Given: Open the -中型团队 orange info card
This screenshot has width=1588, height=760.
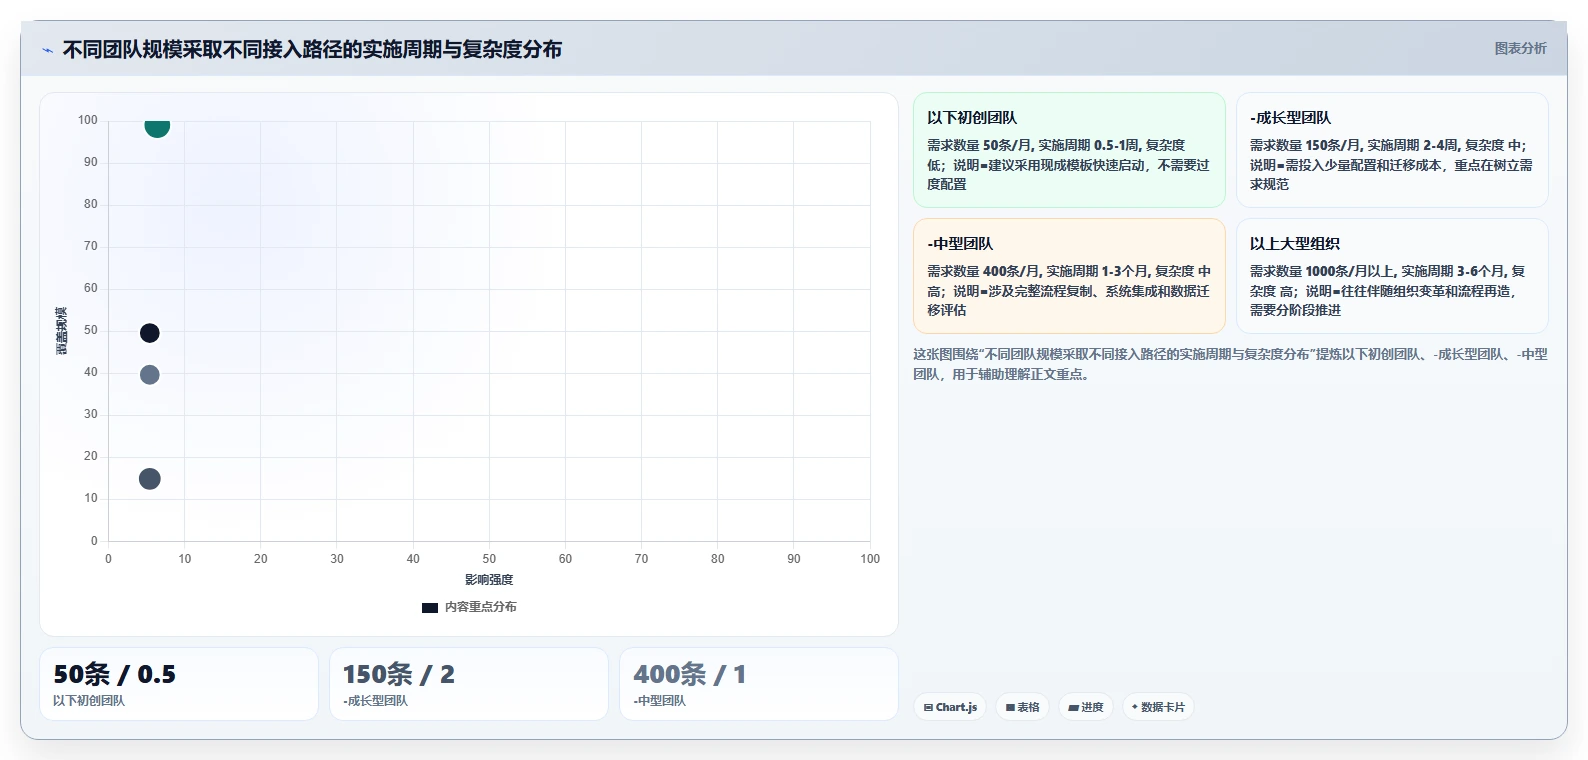Looking at the screenshot, I should pyautogui.click(x=1069, y=276).
